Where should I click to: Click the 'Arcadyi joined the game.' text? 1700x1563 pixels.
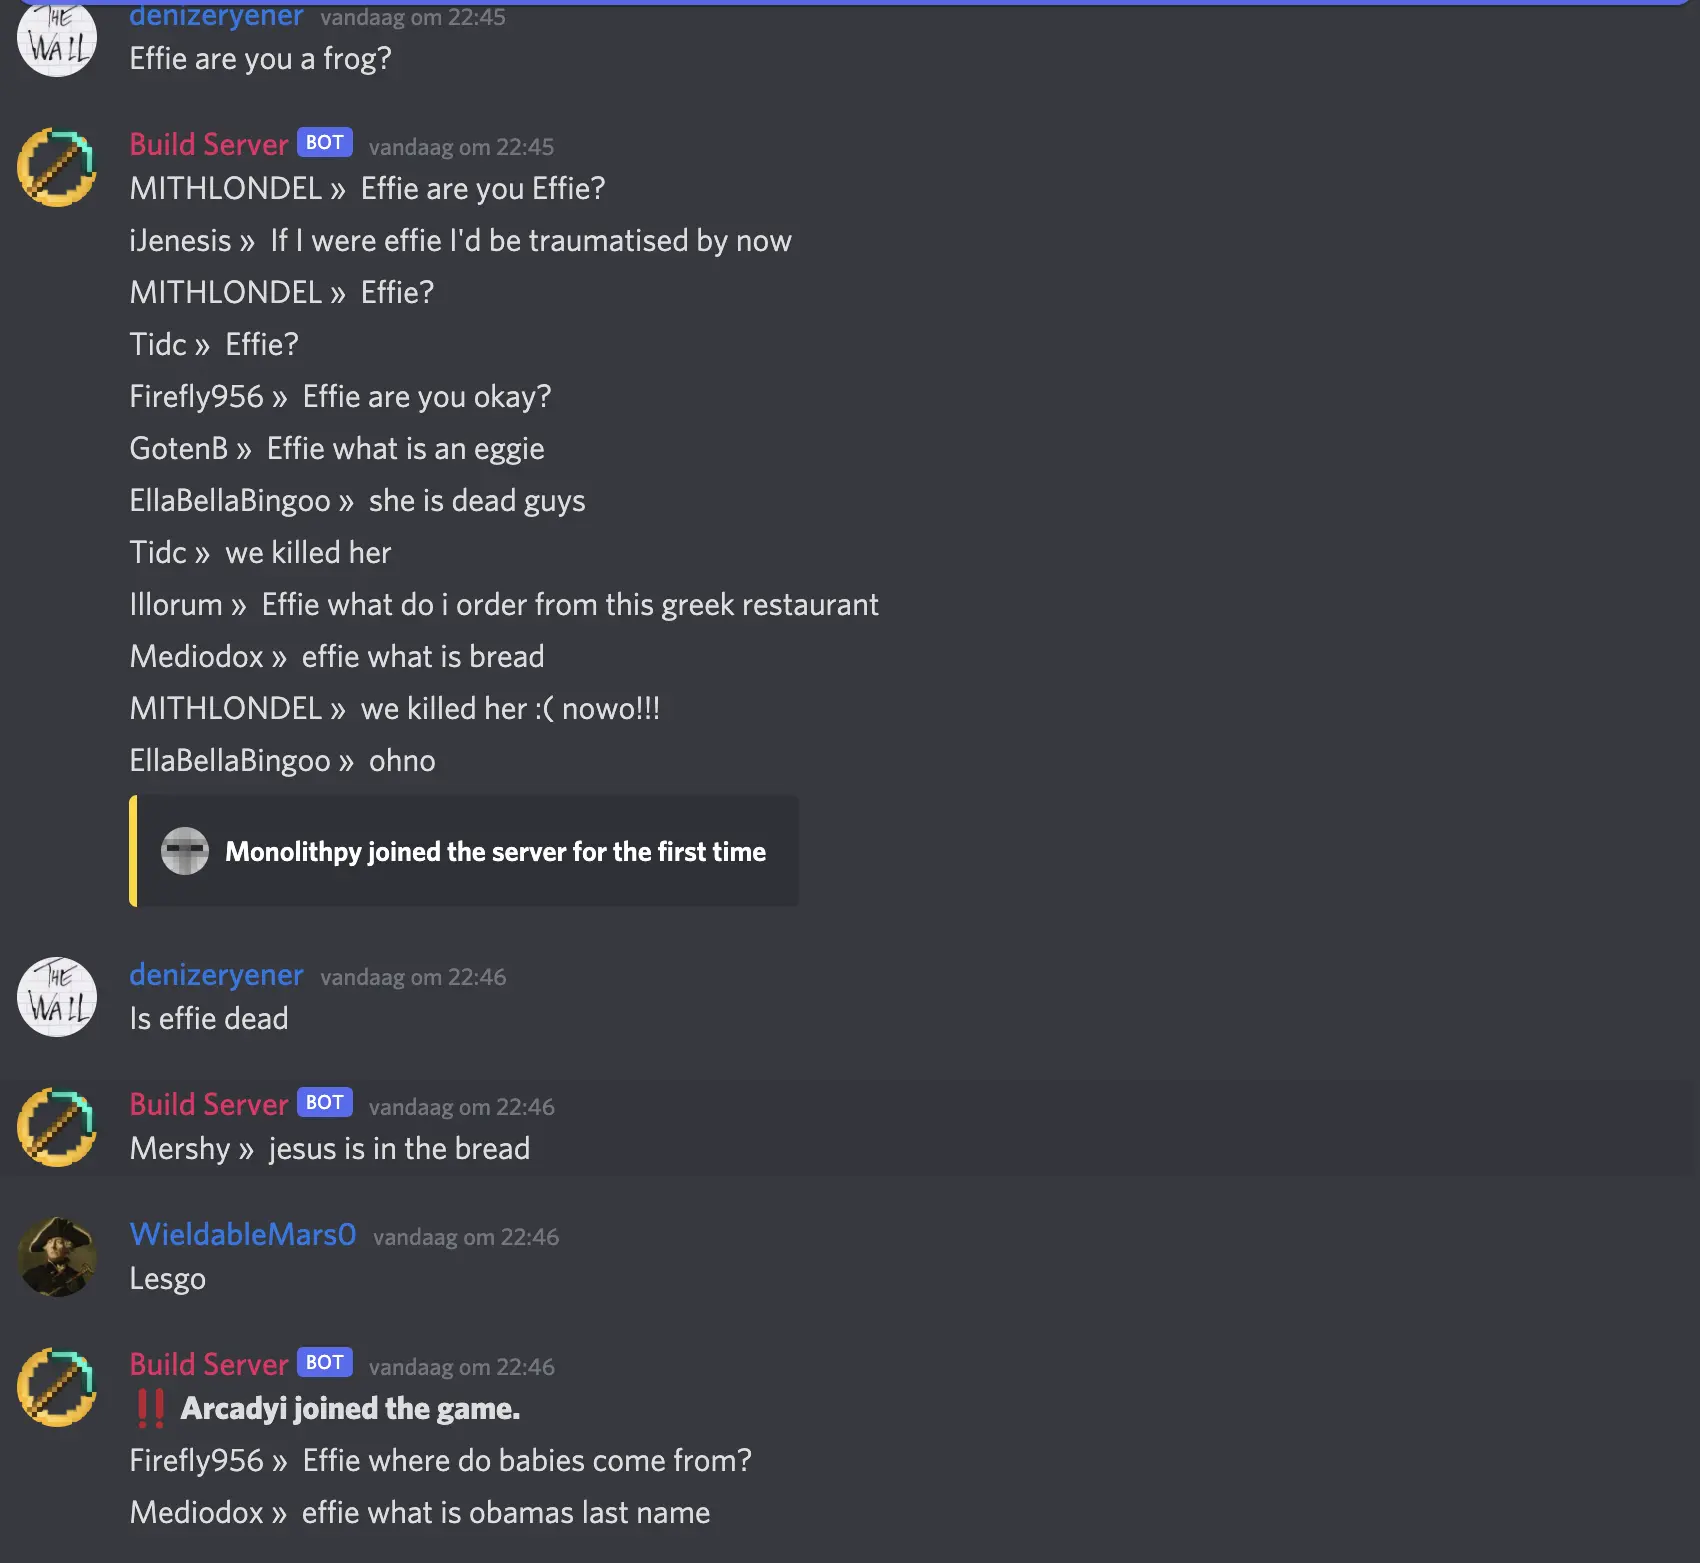coord(350,1409)
